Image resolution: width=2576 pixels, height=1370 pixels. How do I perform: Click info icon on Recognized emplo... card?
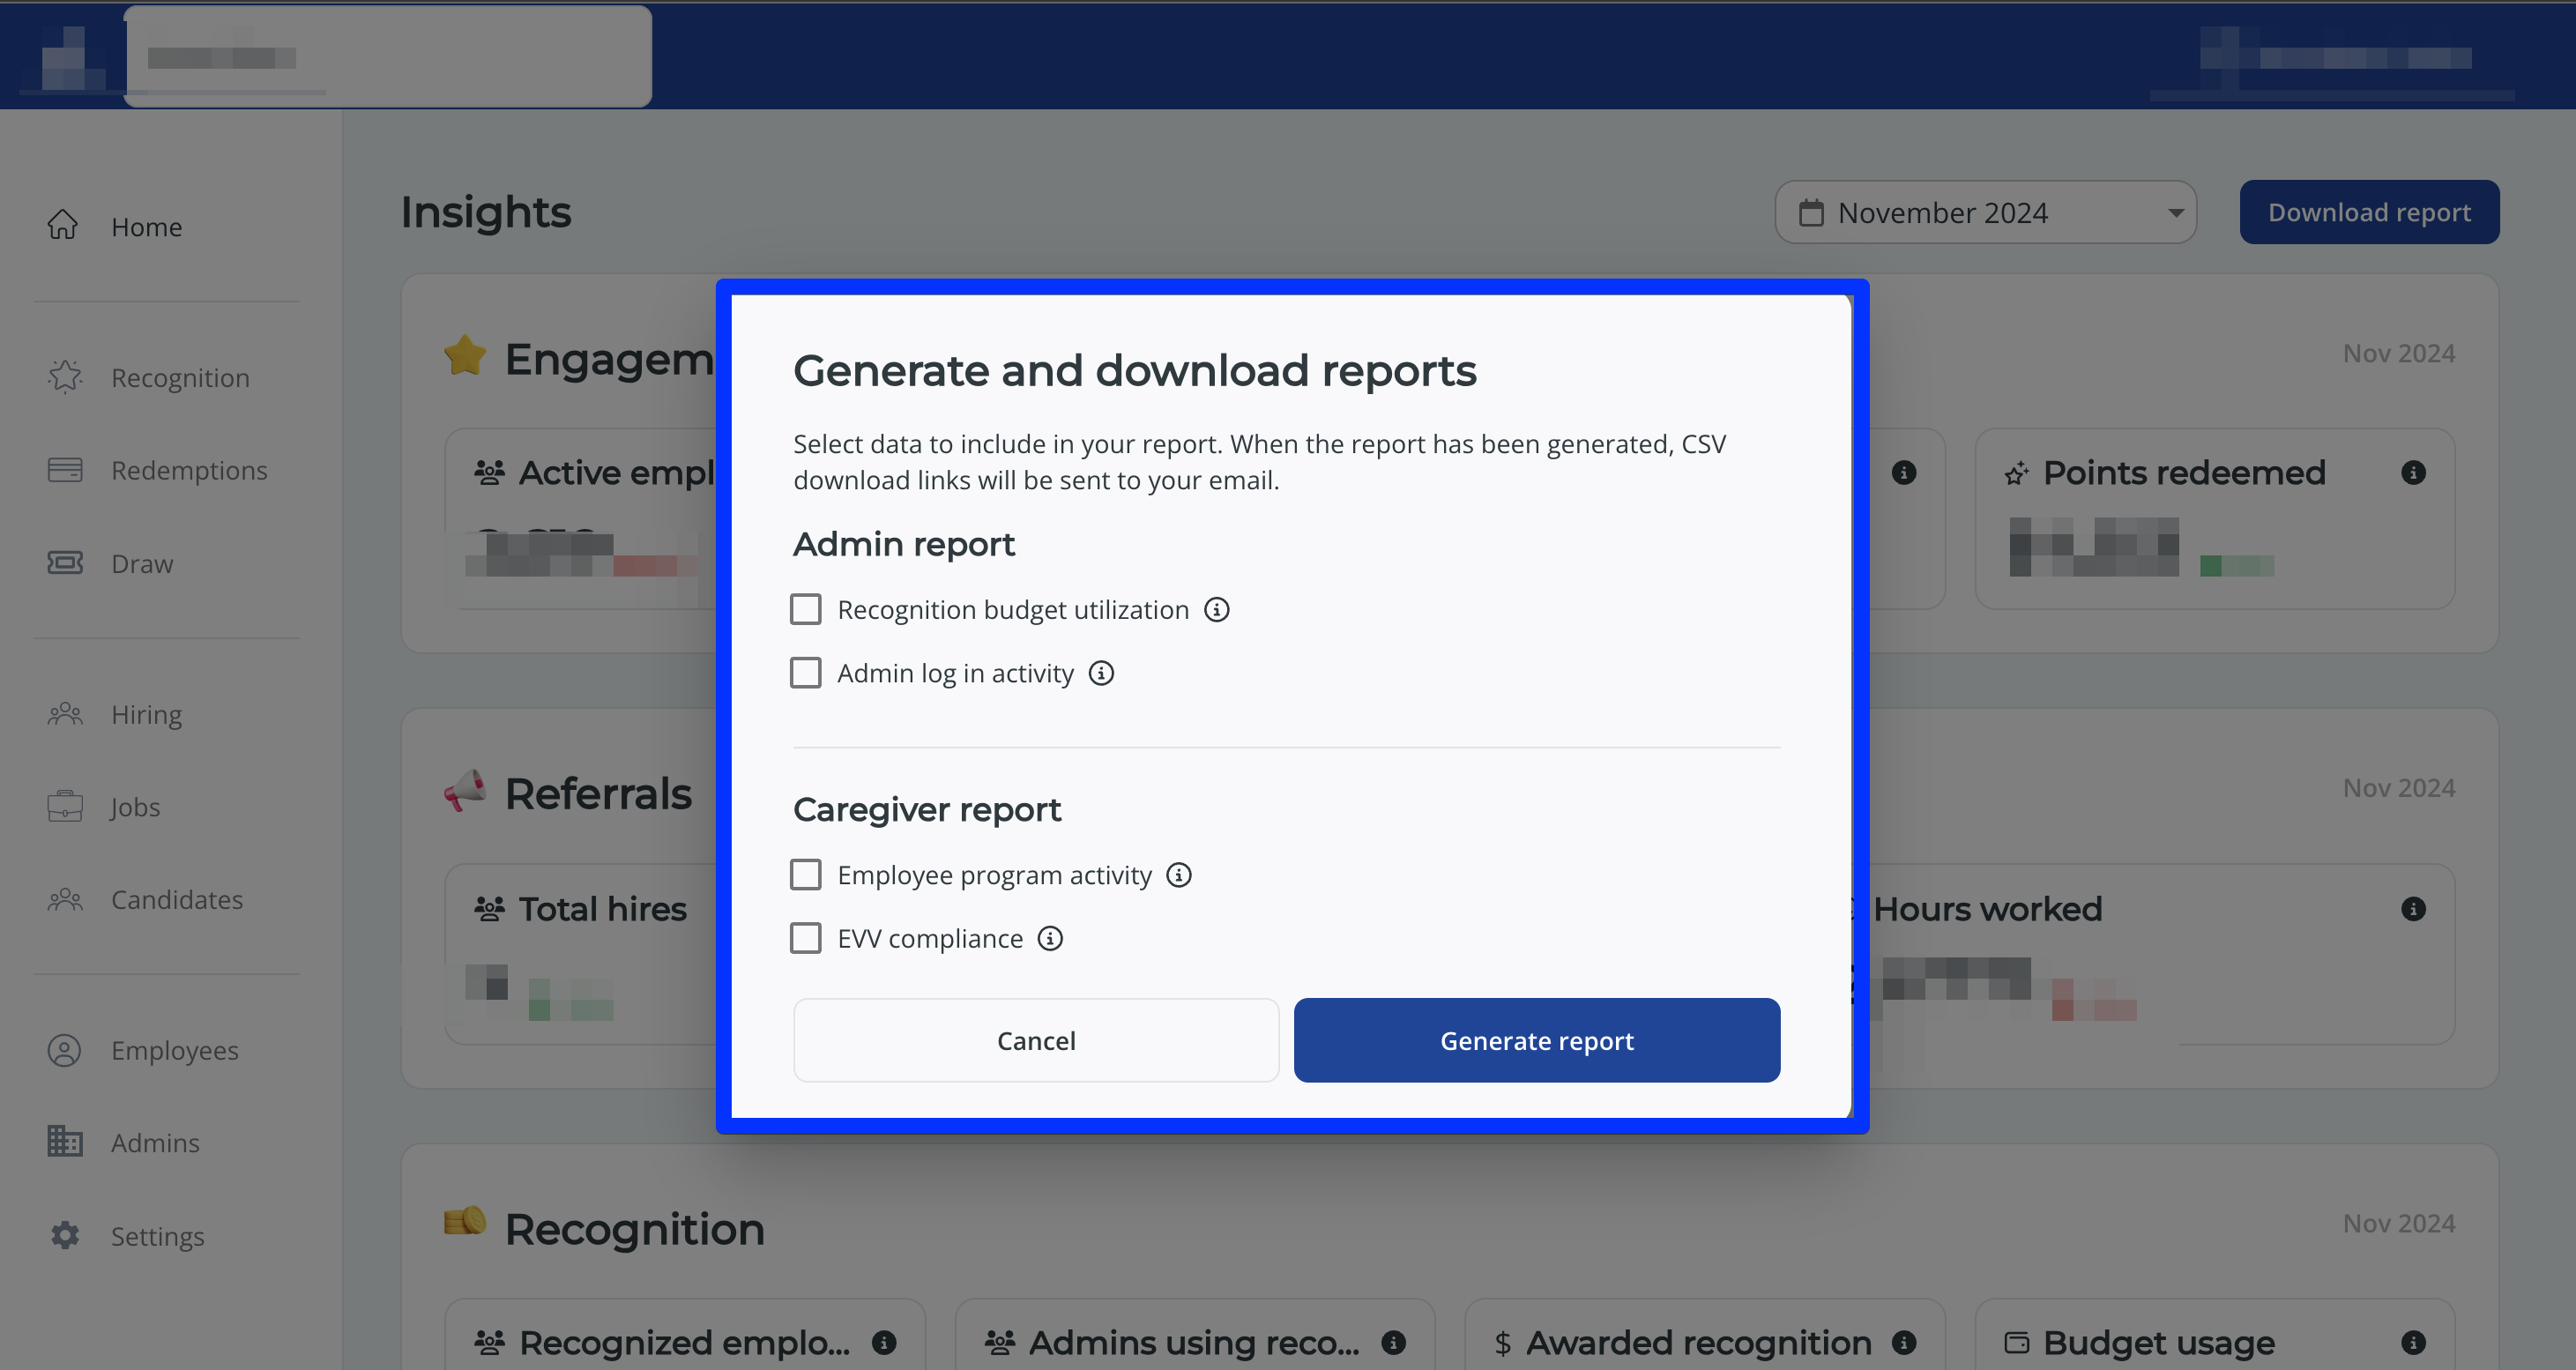pyautogui.click(x=884, y=1342)
